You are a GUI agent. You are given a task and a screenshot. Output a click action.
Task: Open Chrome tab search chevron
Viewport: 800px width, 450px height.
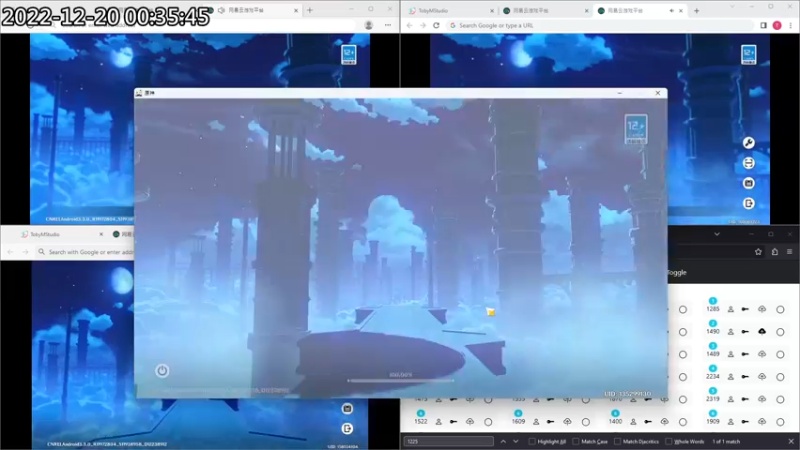(732, 7)
